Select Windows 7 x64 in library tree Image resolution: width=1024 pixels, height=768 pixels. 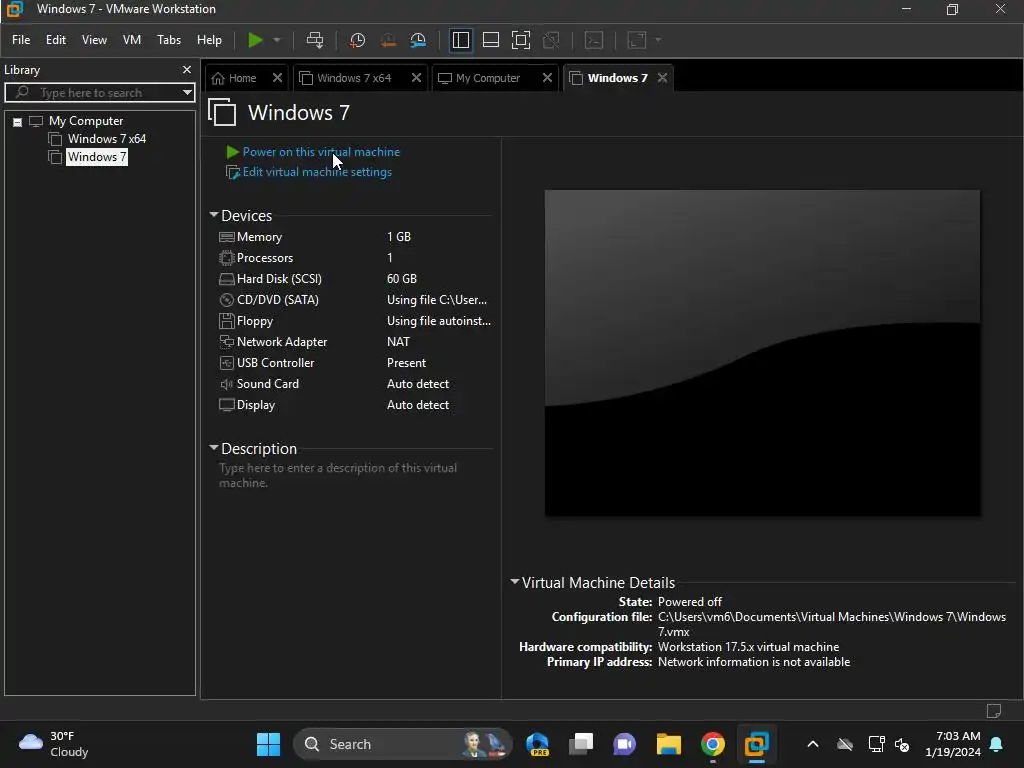[106, 138]
